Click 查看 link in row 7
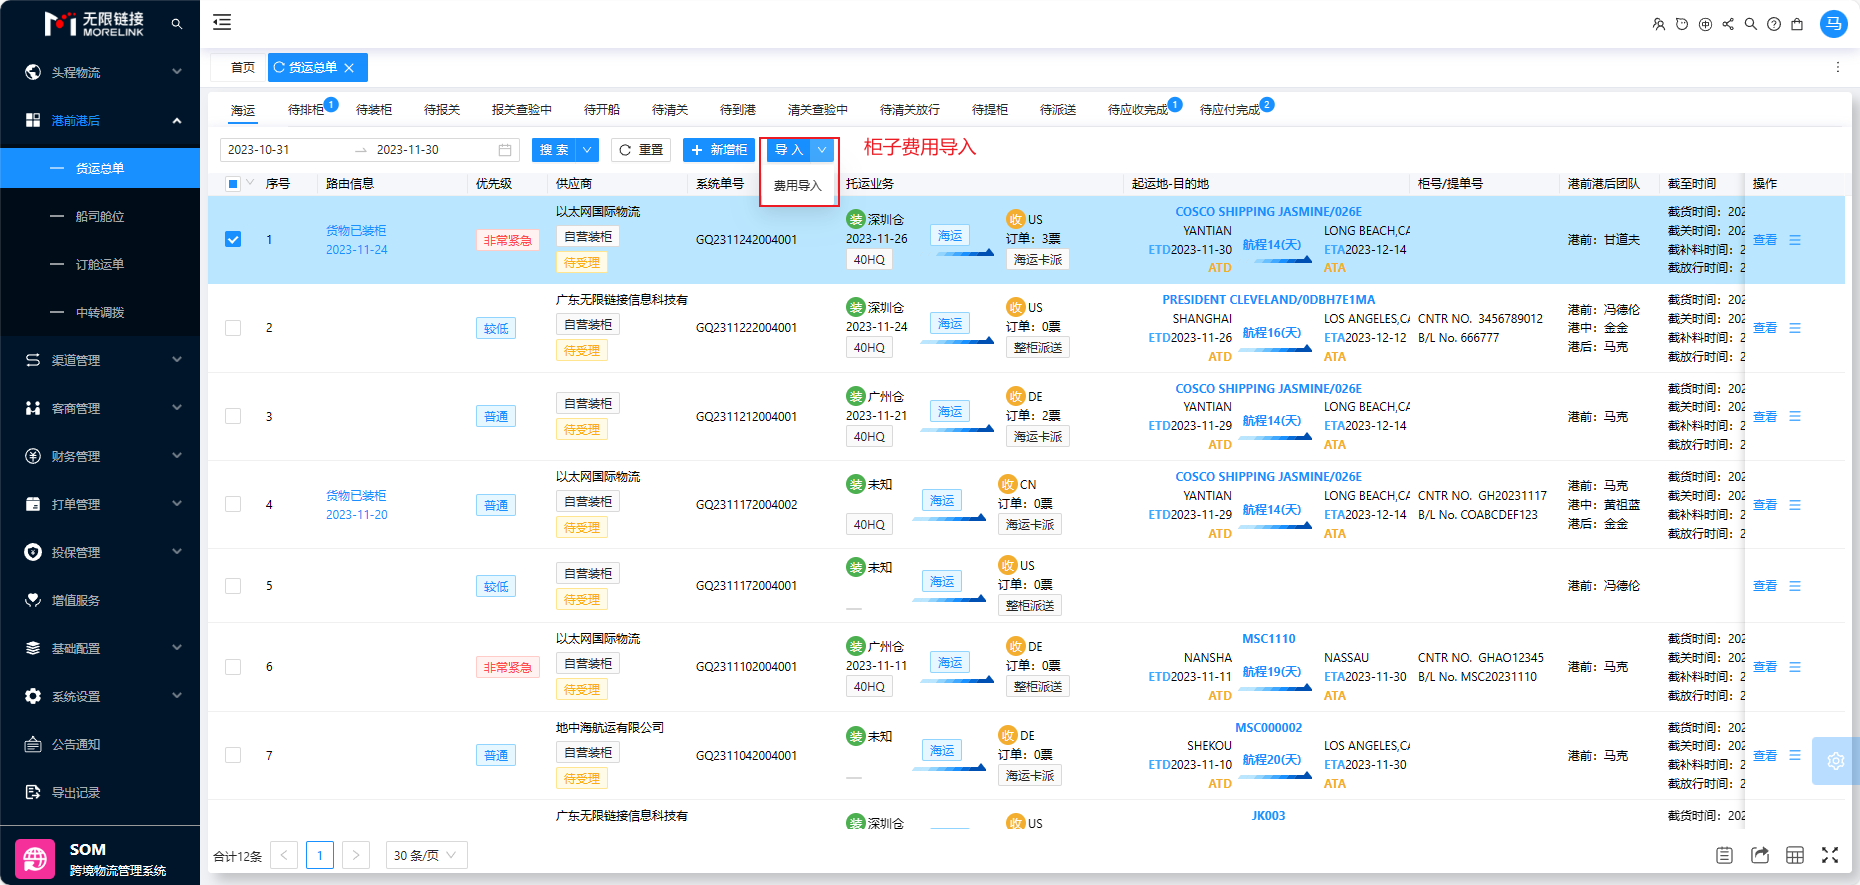Screen dimensions: 1860x885 tap(1765, 756)
